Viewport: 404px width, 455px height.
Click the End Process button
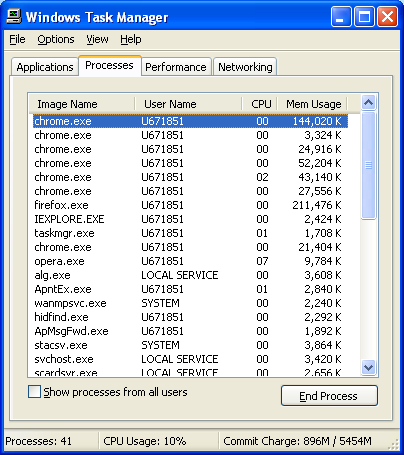point(329,396)
